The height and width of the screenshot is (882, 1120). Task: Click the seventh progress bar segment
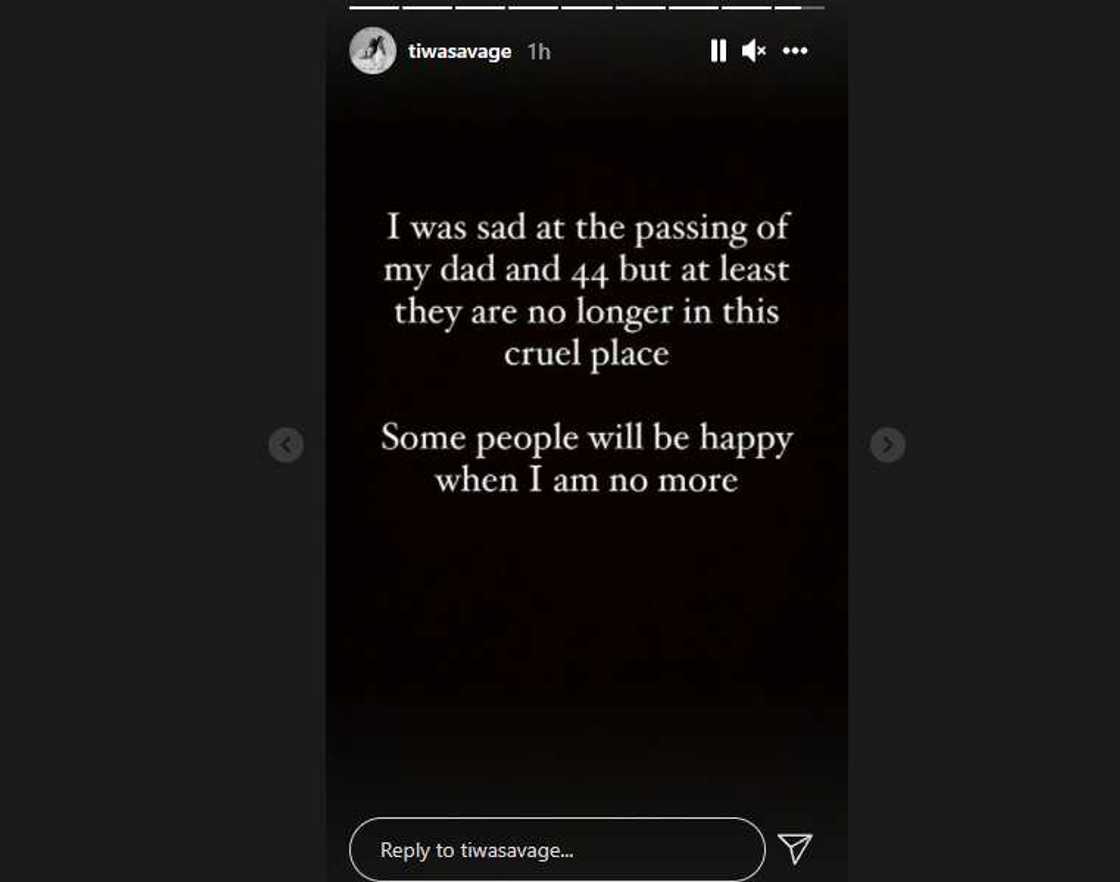click(x=693, y=7)
